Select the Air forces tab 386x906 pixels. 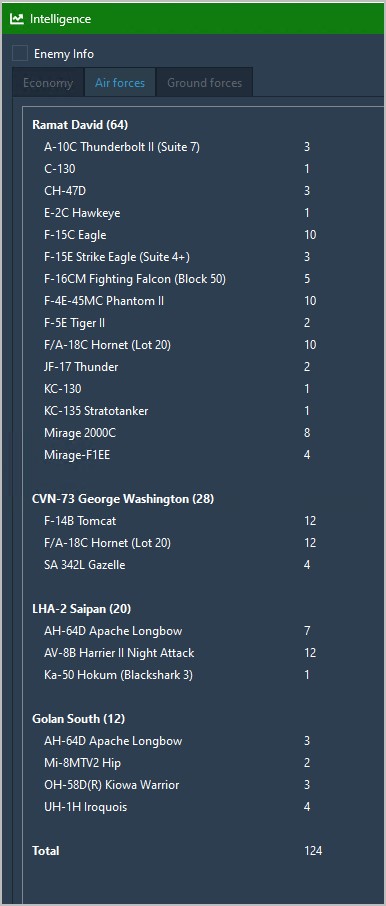pos(120,83)
